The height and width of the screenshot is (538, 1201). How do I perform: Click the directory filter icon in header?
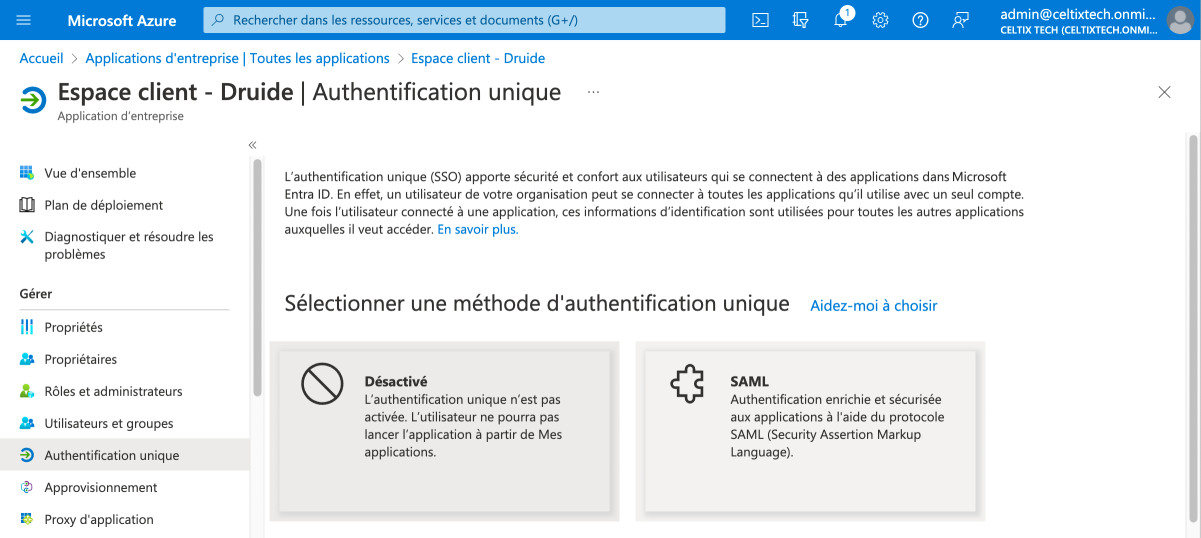click(800, 20)
